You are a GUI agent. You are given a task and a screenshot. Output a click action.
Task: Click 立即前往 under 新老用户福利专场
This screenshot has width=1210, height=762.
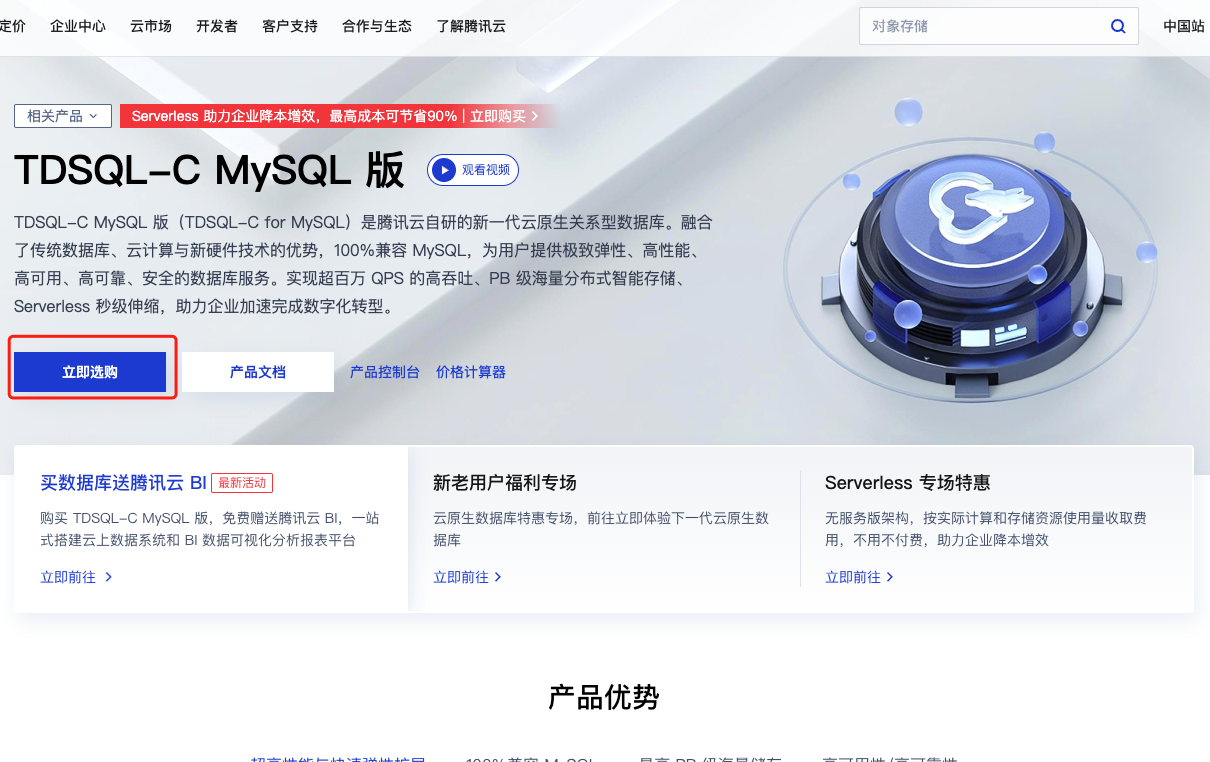[468, 577]
